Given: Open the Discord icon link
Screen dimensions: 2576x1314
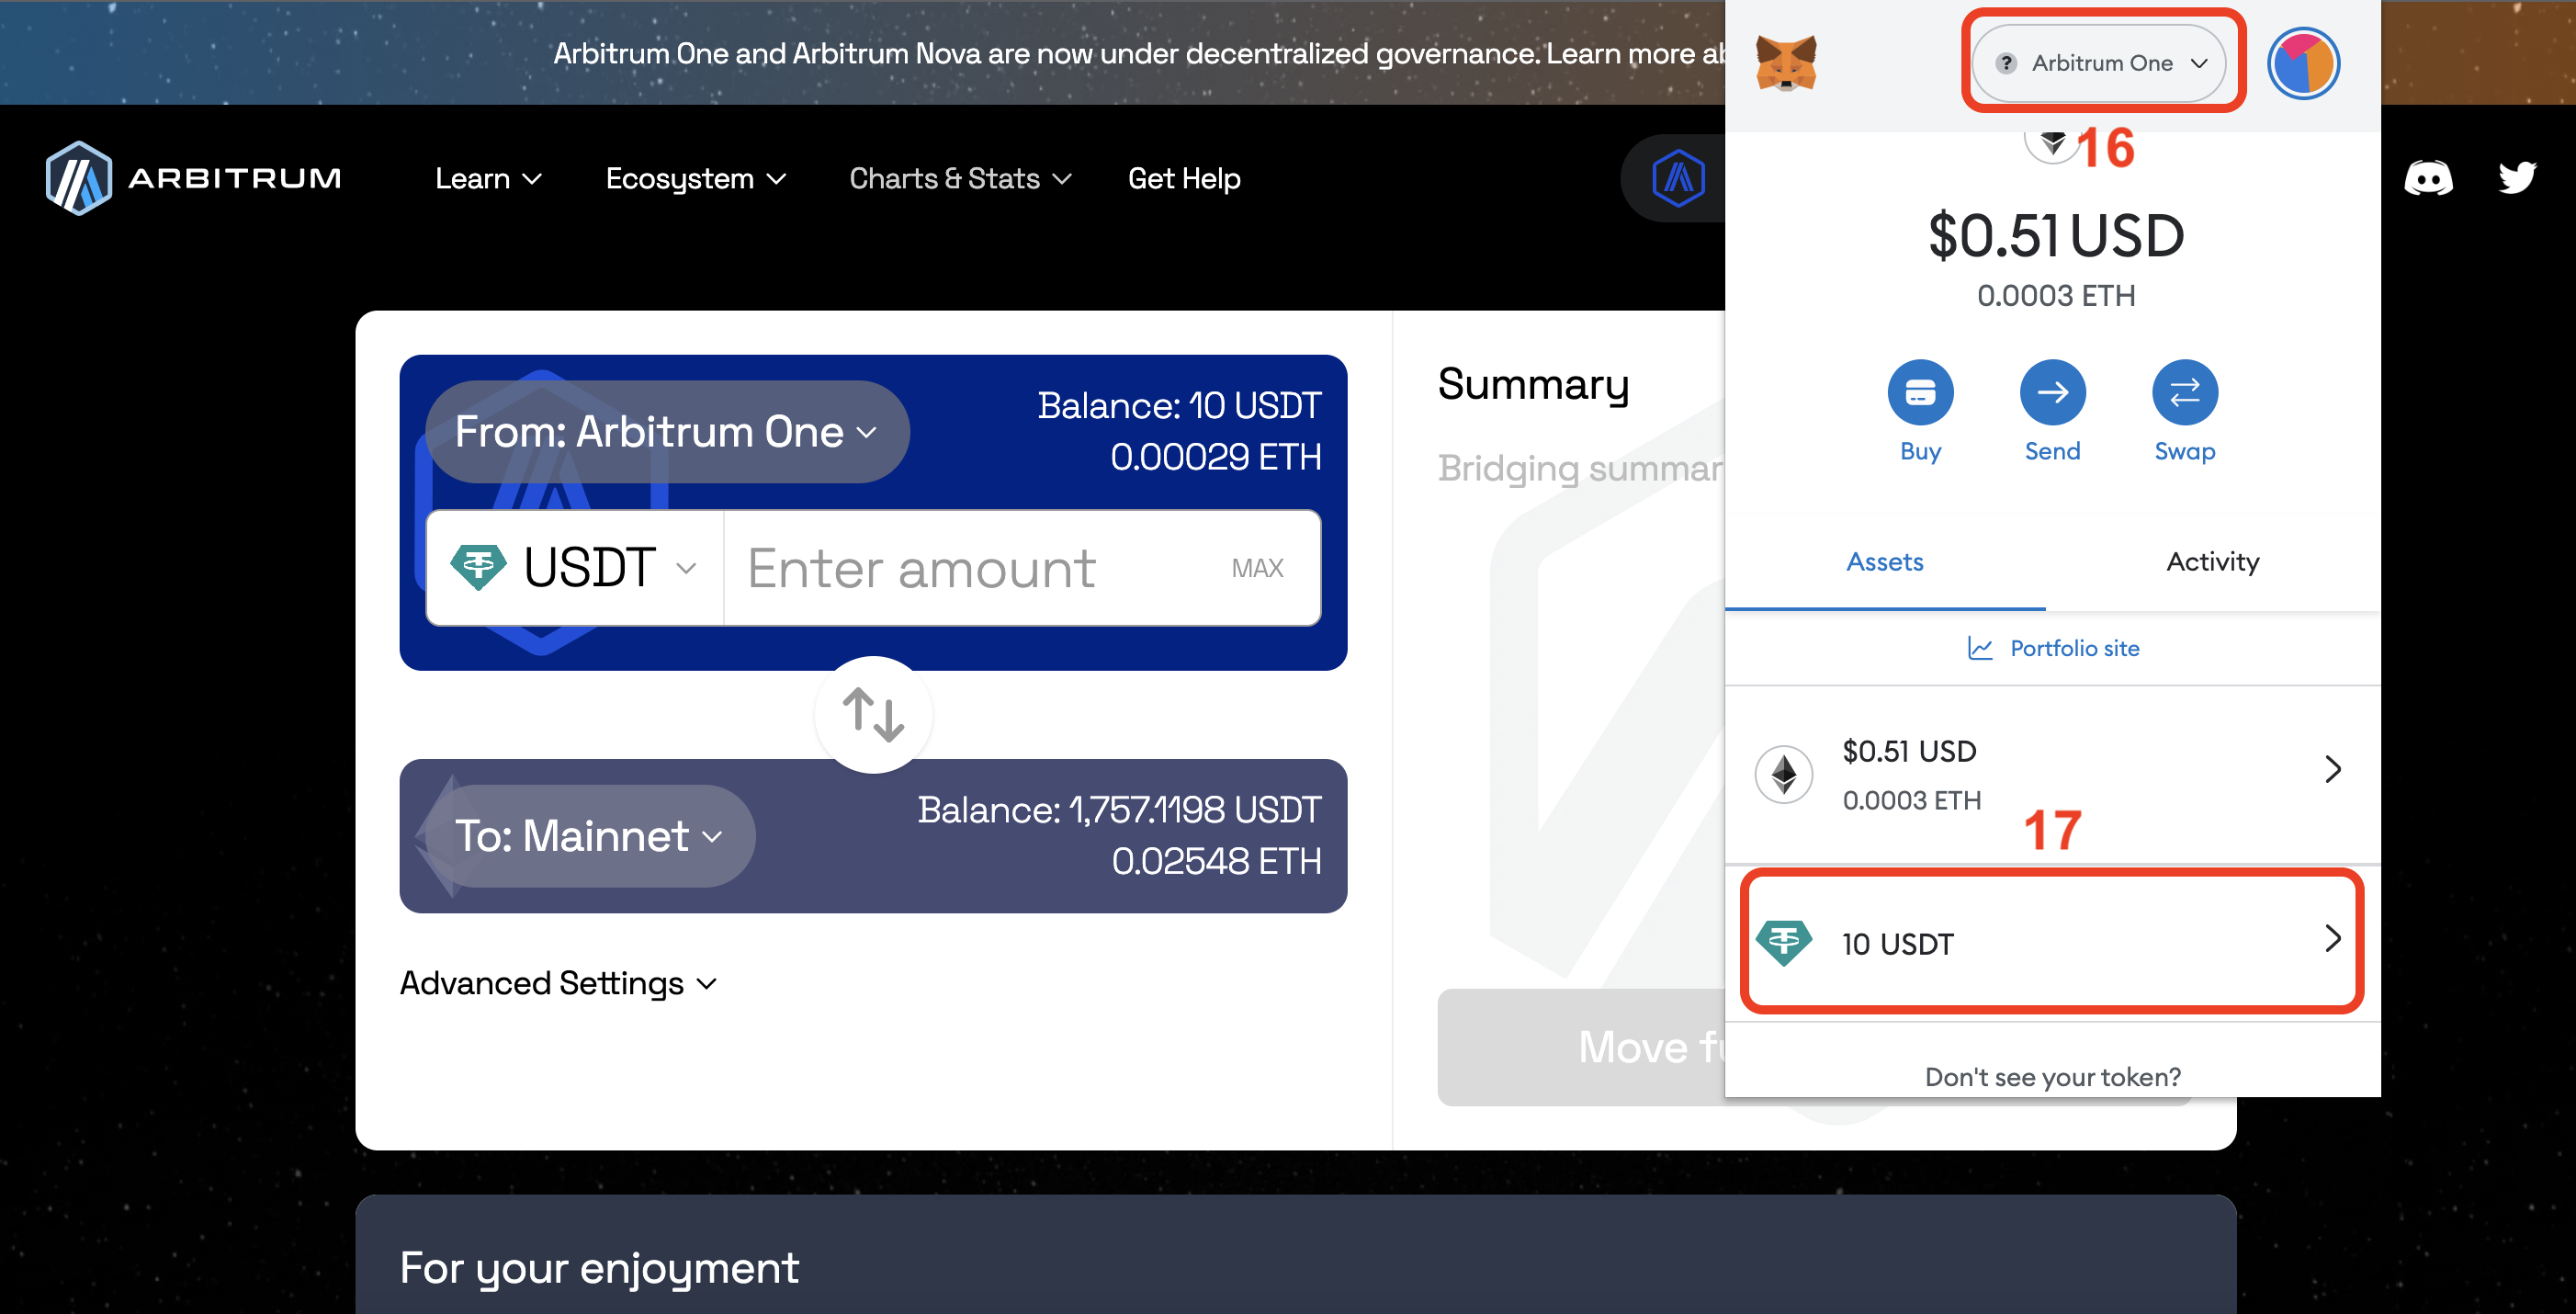Looking at the screenshot, I should pyautogui.click(x=2427, y=178).
